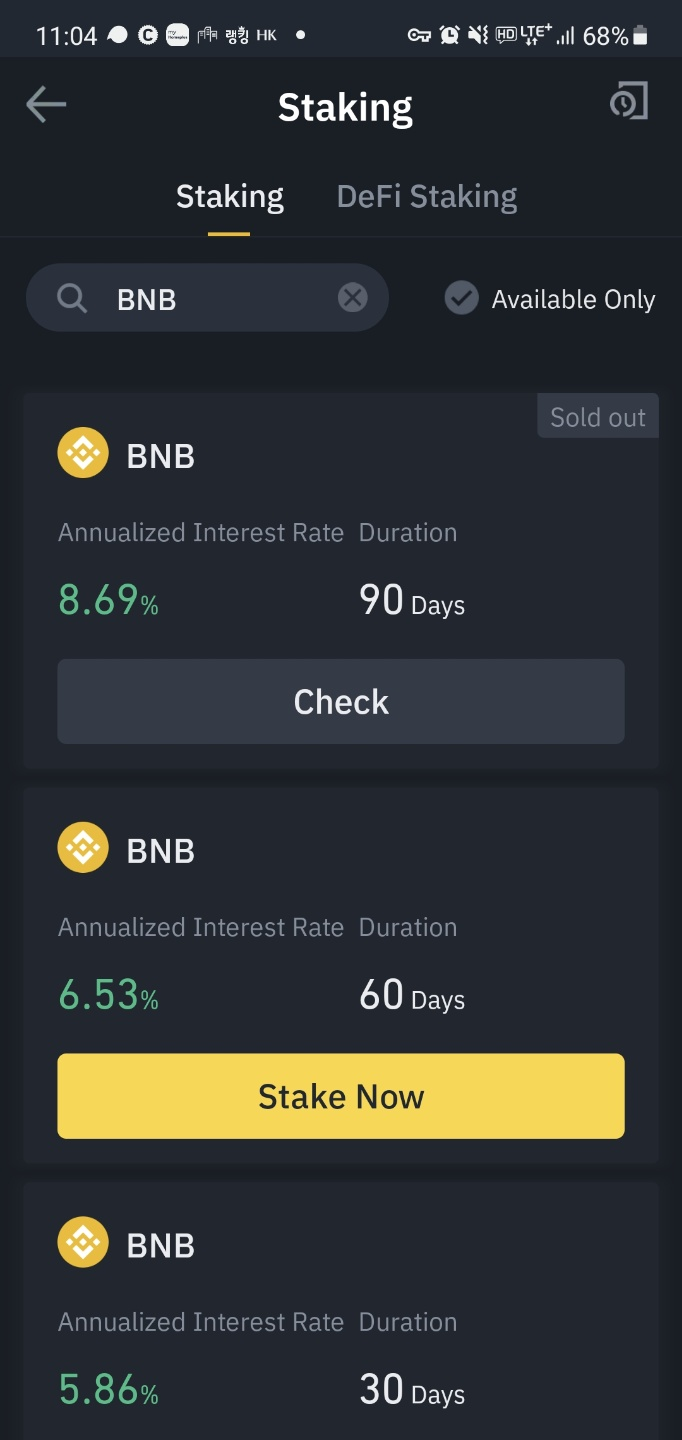Tap the search magnifier icon
This screenshot has width=682, height=1440.
pyautogui.click(x=72, y=298)
